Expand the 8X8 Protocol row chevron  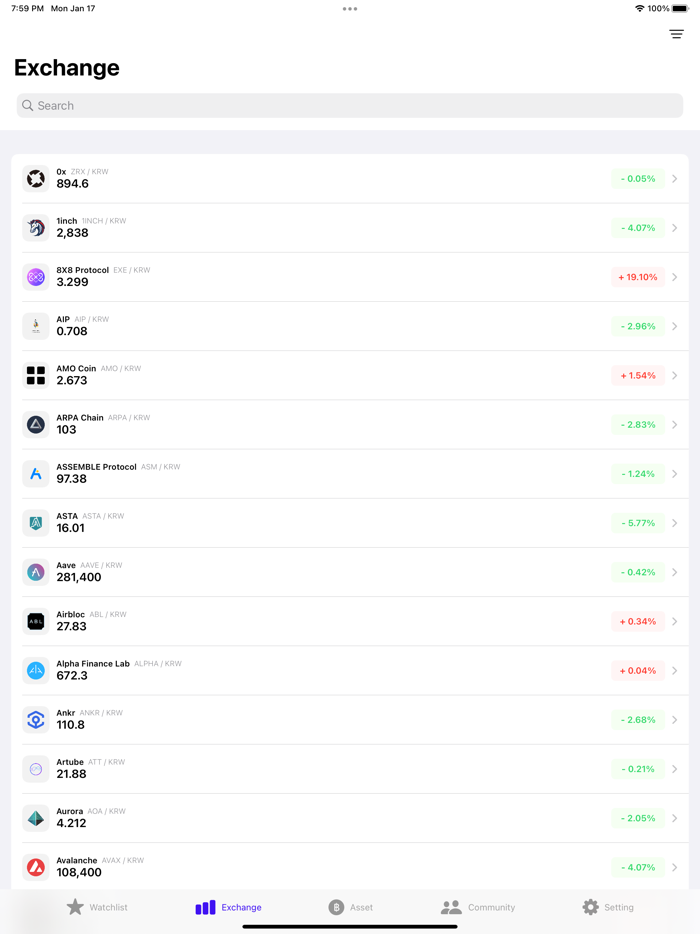[x=675, y=277]
